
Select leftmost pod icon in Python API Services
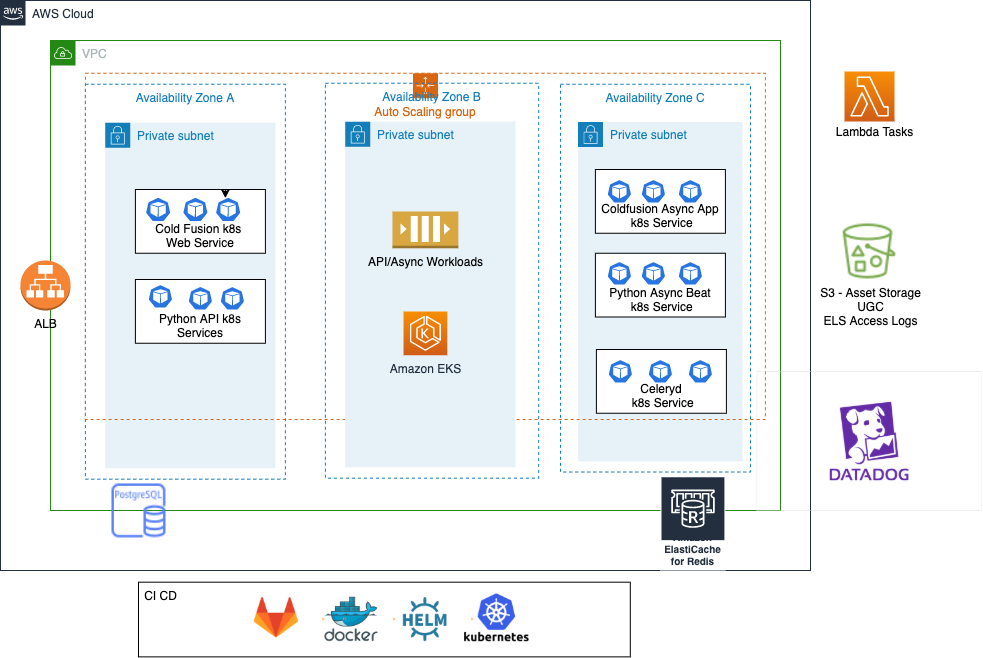point(160,296)
